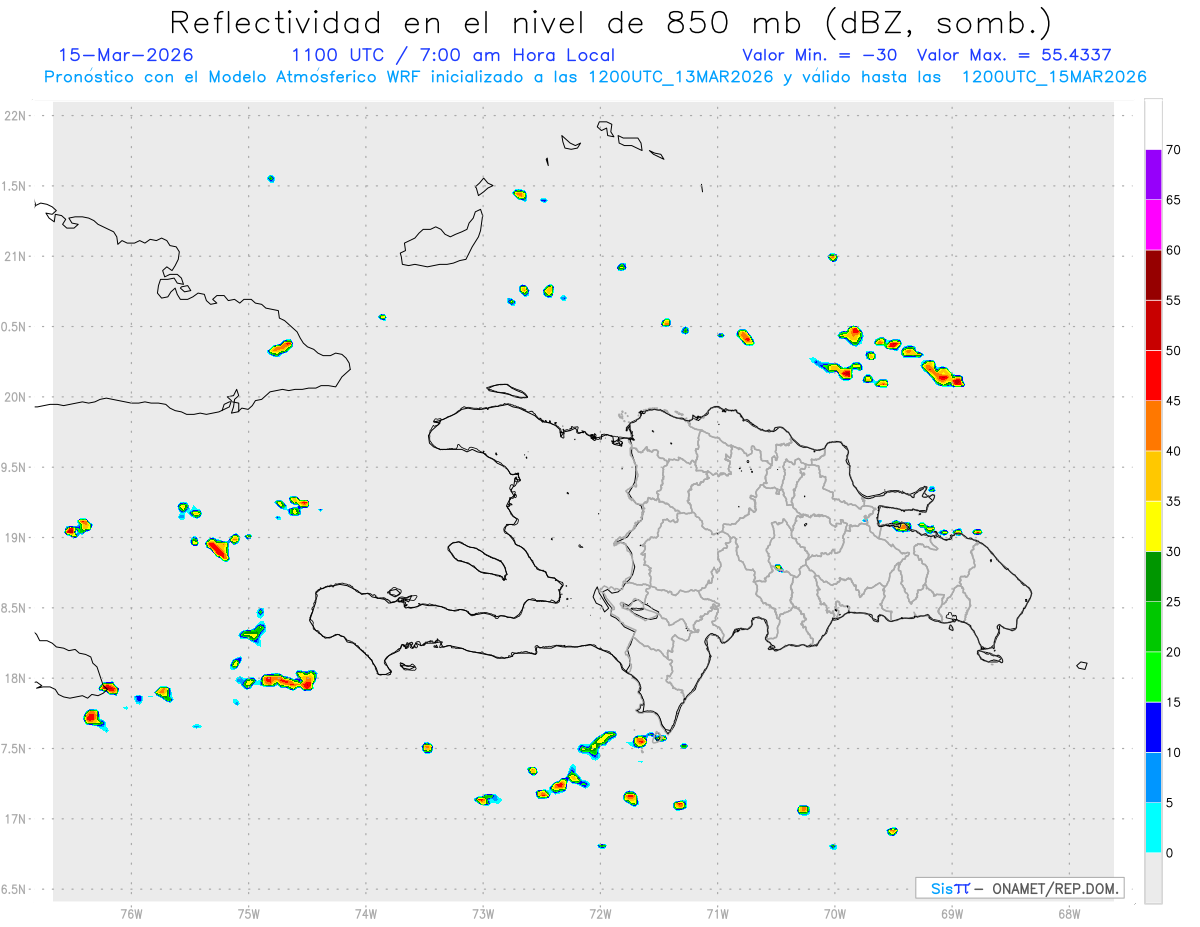
Task: Click the '1200UTC_15MAR2026' valid-until time
Action: pos(1053,77)
